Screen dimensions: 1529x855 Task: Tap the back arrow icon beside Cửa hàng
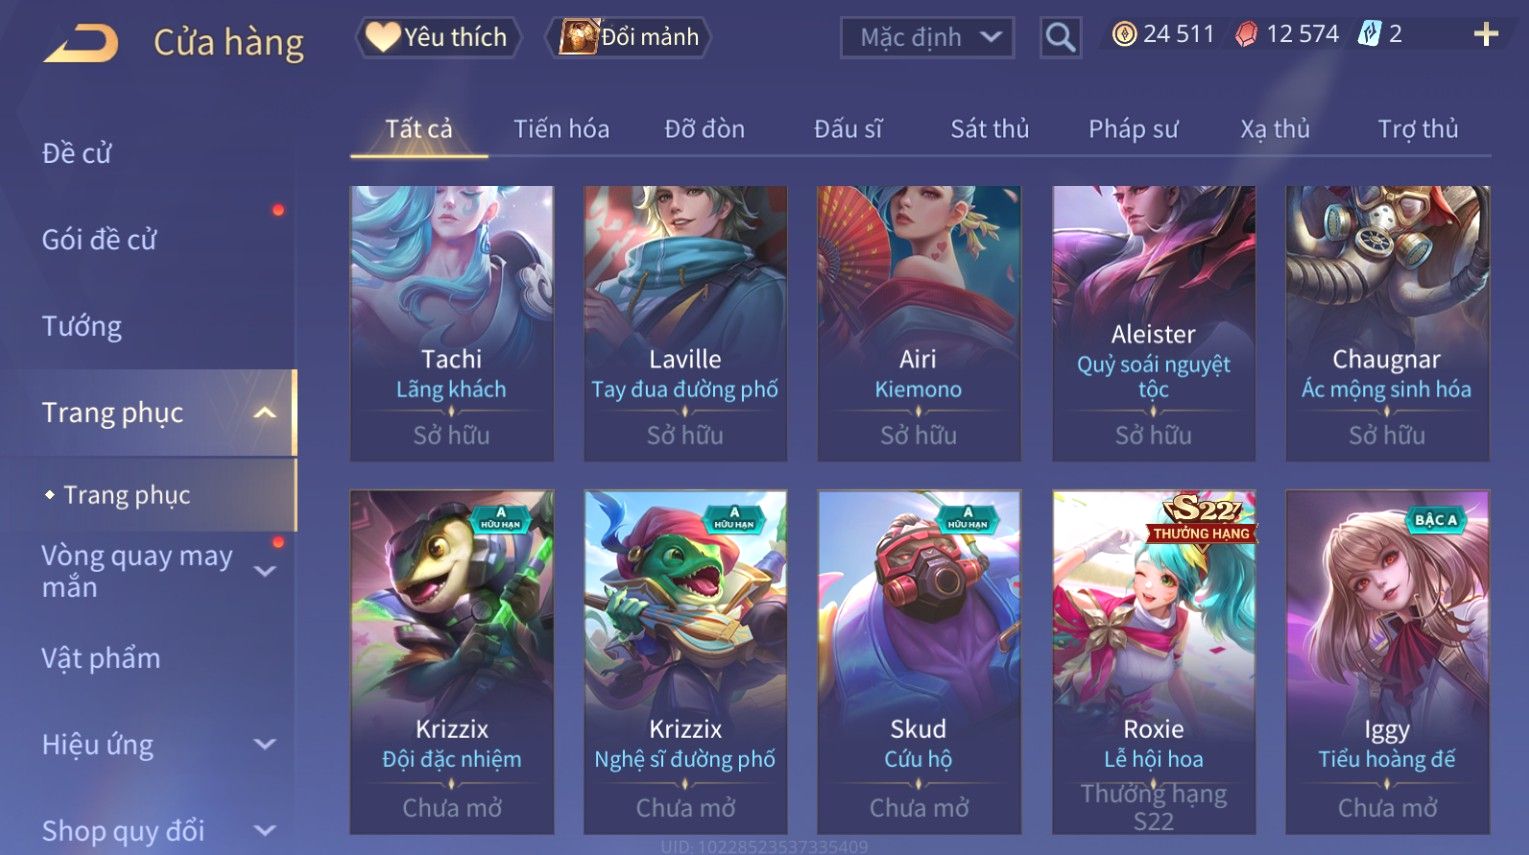tap(81, 43)
